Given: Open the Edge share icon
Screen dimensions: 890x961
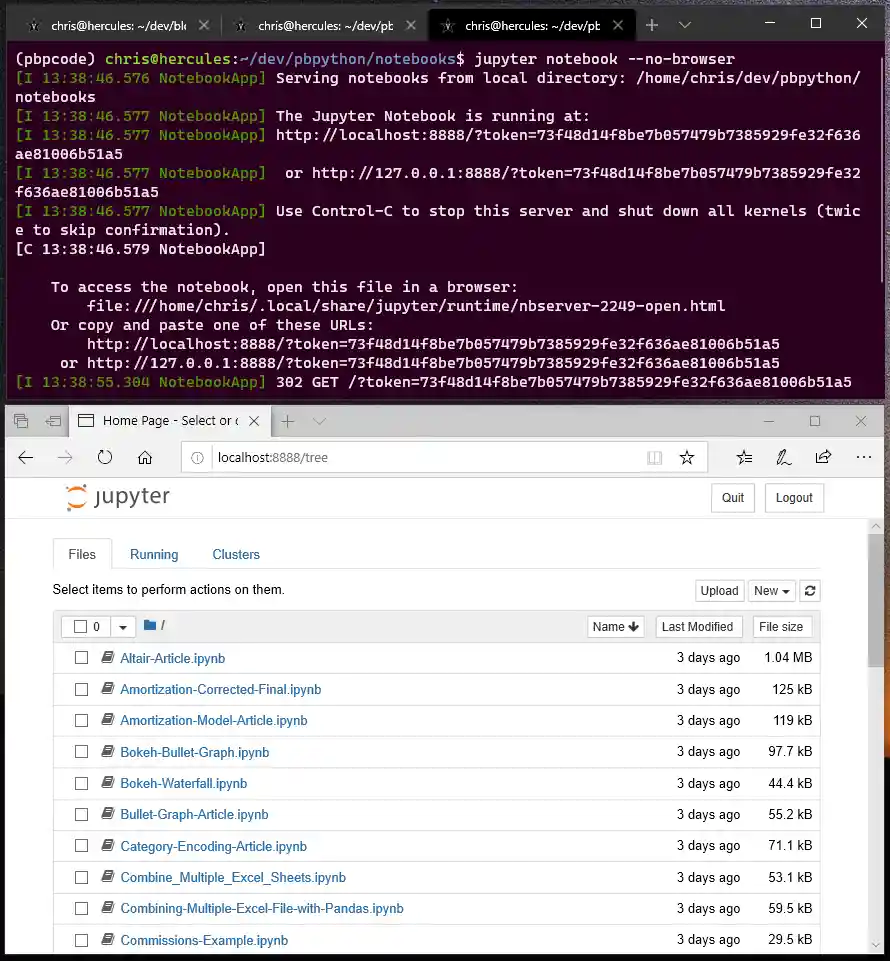Looking at the screenshot, I should (823, 457).
